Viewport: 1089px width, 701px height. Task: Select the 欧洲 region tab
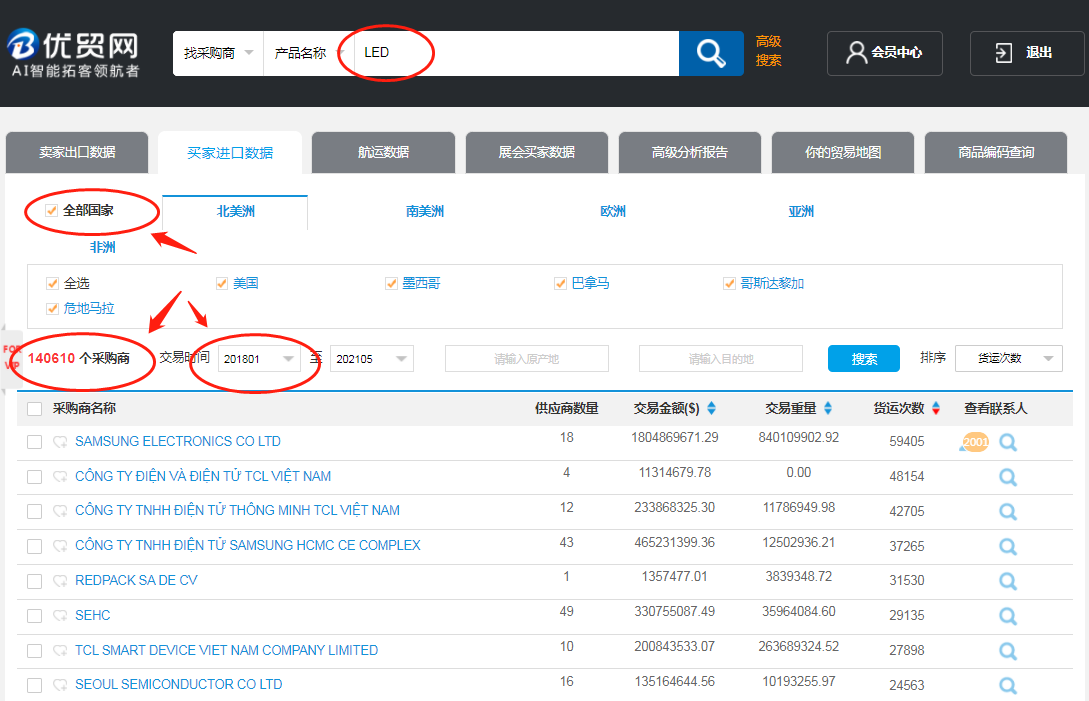[x=613, y=211]
